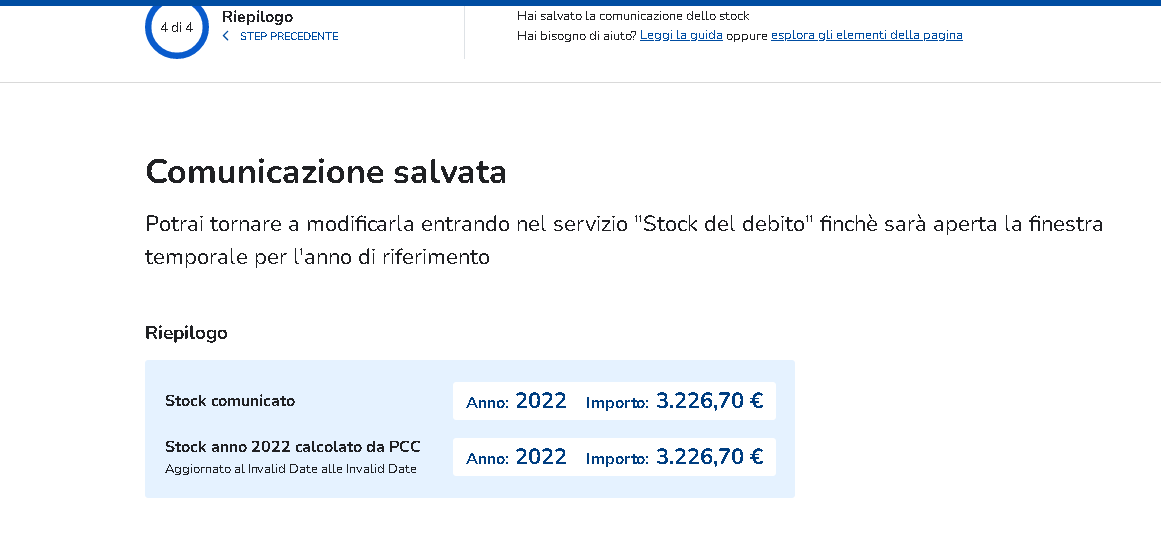Screen dimensions: 1161x556
Task: Click the Importo amount in Stock comunicato row
Action: pyautogui.click(x=709, y=401)
